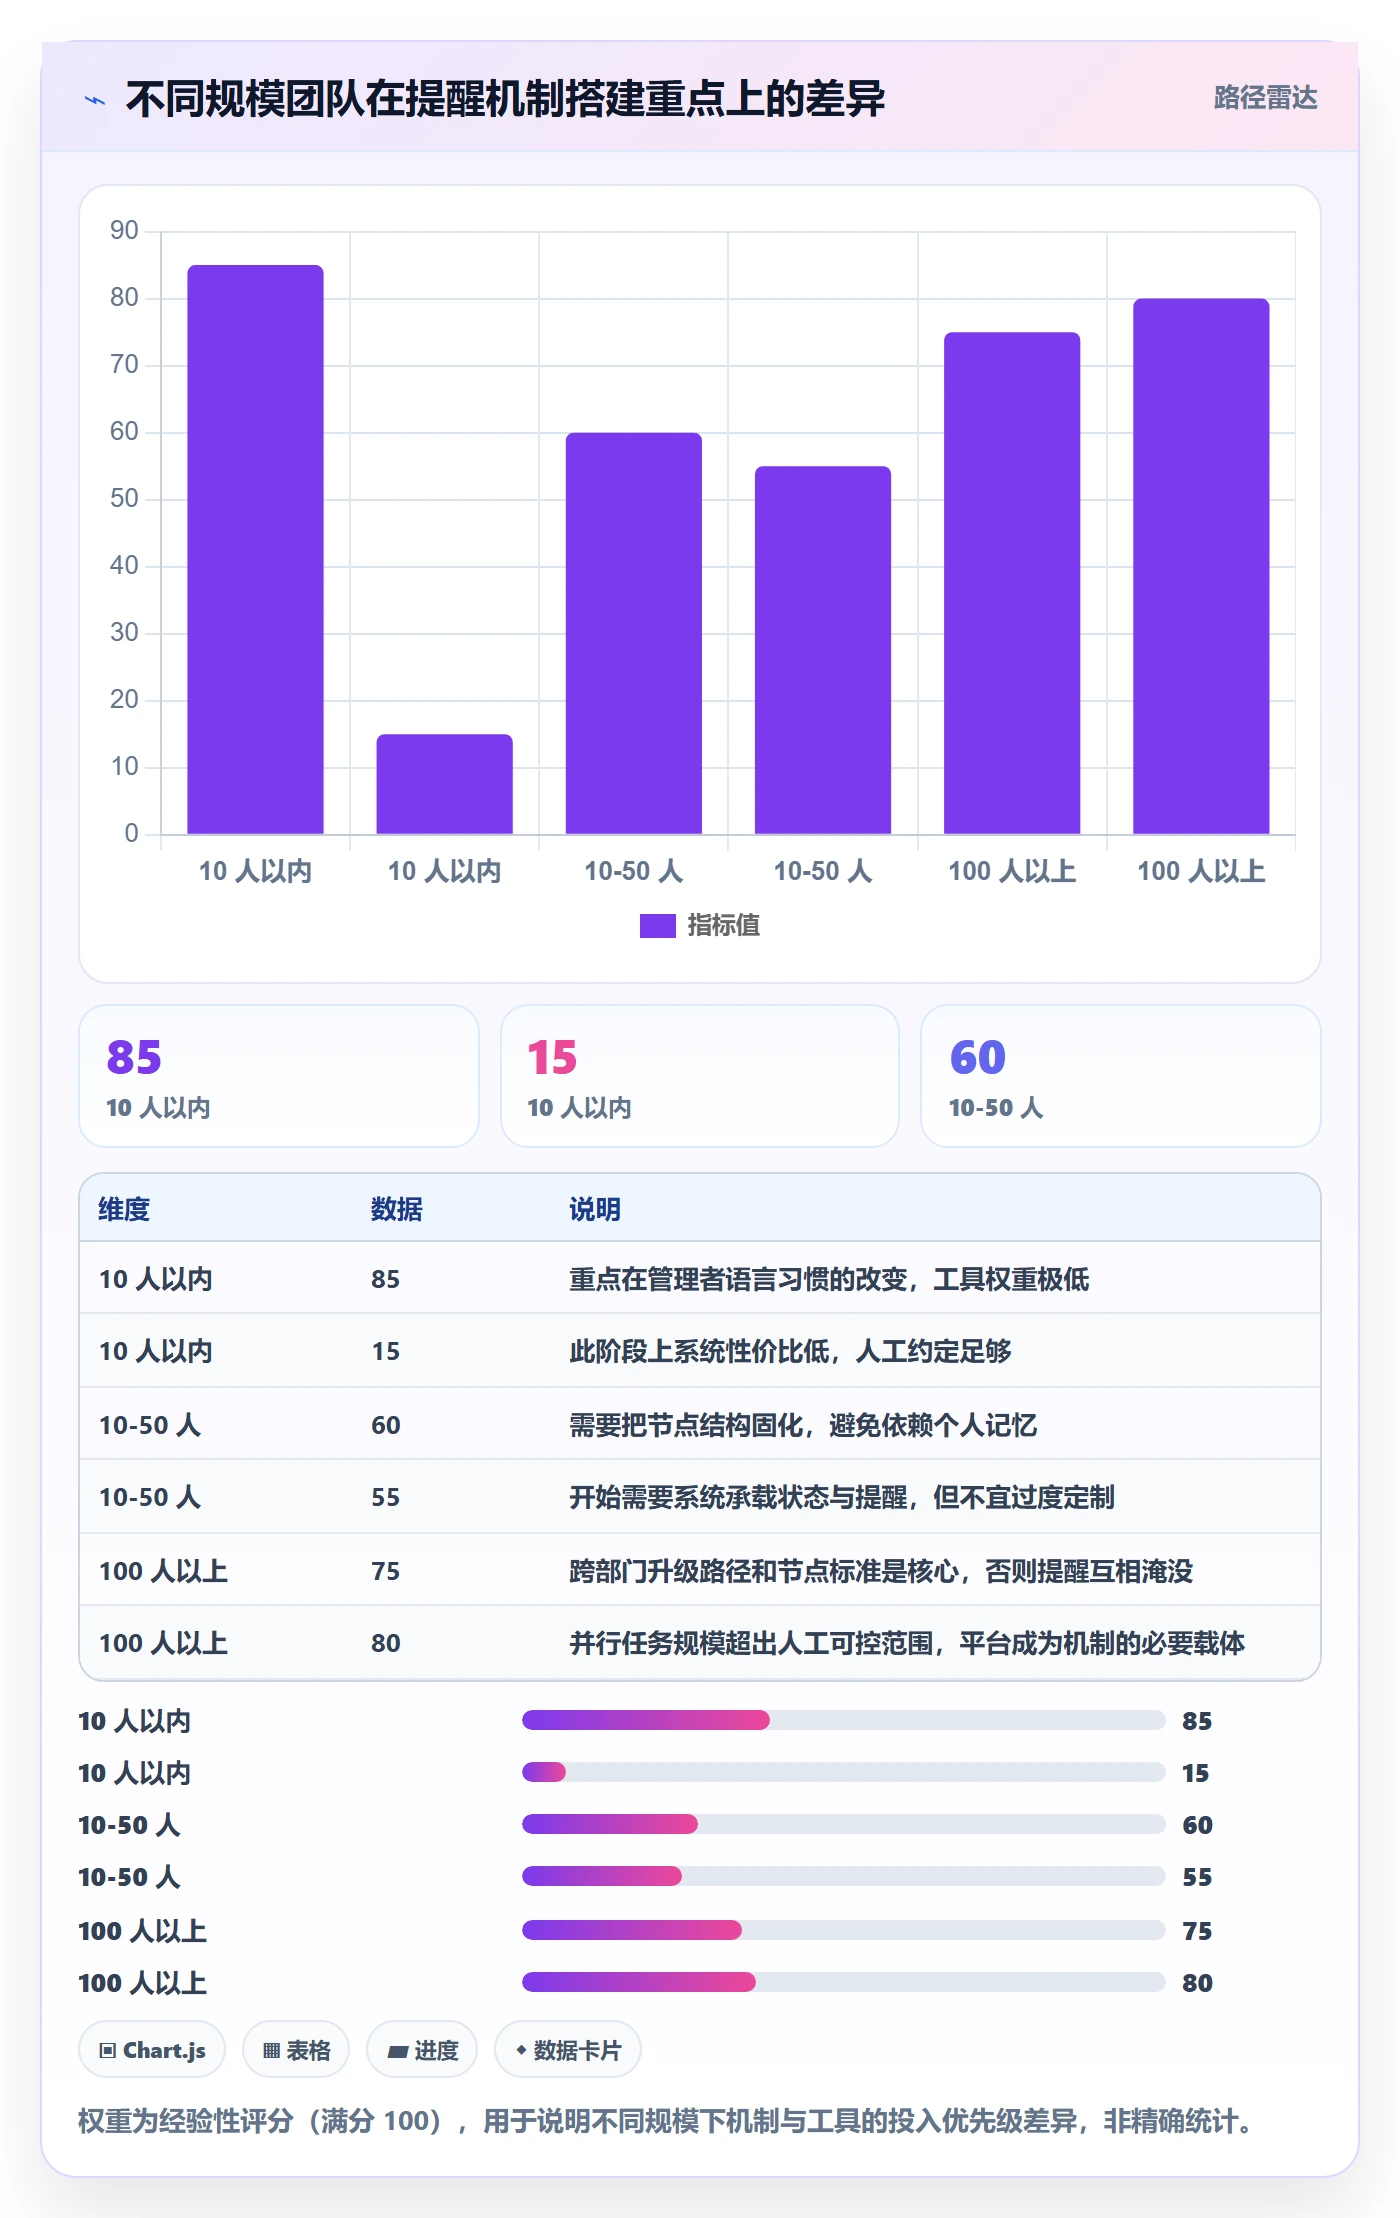Click the Chart.js tag chip
The width and height of the screenshot is (1400, 2218).
(152, 2050)
